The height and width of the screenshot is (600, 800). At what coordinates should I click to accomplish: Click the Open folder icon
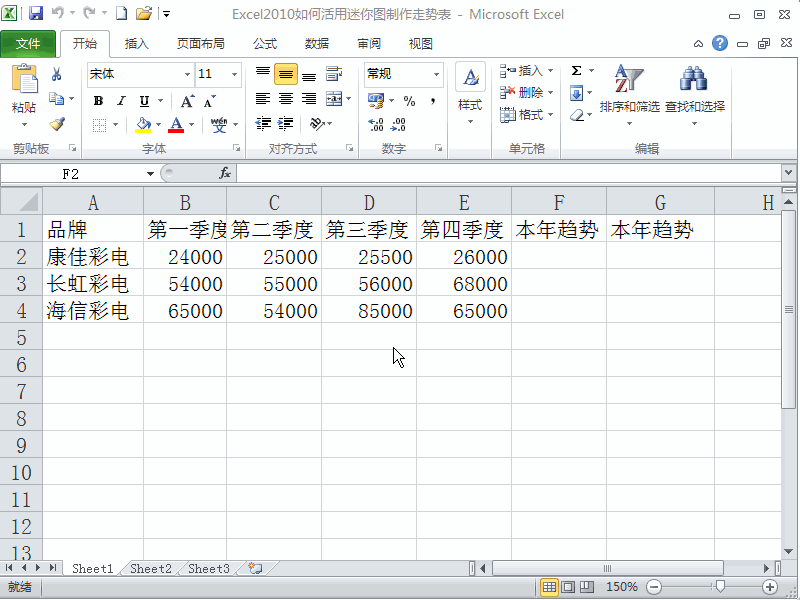click(144, 14)
